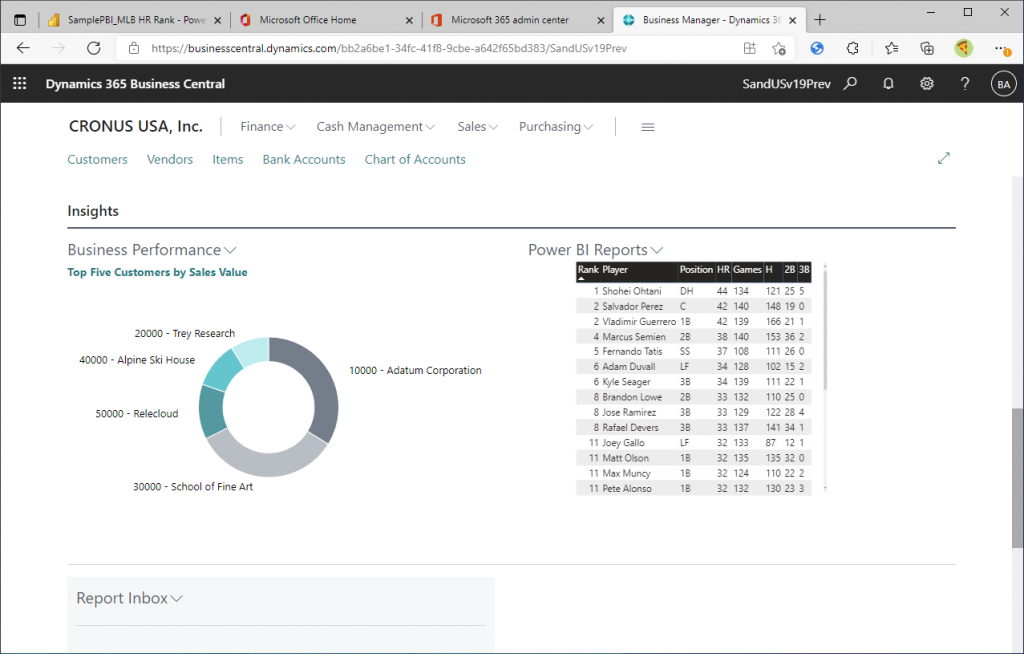1024x654 pixels.
Task: Open a new browser tab
Action: pyautogui.click(x=820, y=20)
